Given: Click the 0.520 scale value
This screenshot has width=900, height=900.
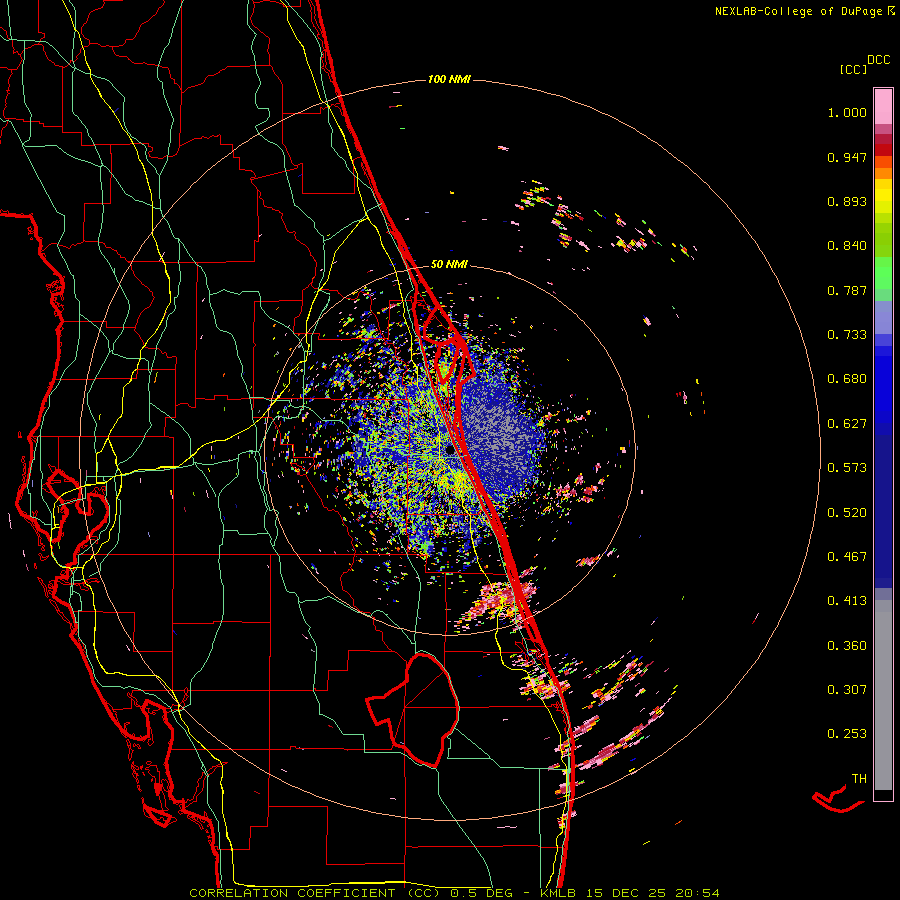Looking at the screenshot, I should [847, 513].
